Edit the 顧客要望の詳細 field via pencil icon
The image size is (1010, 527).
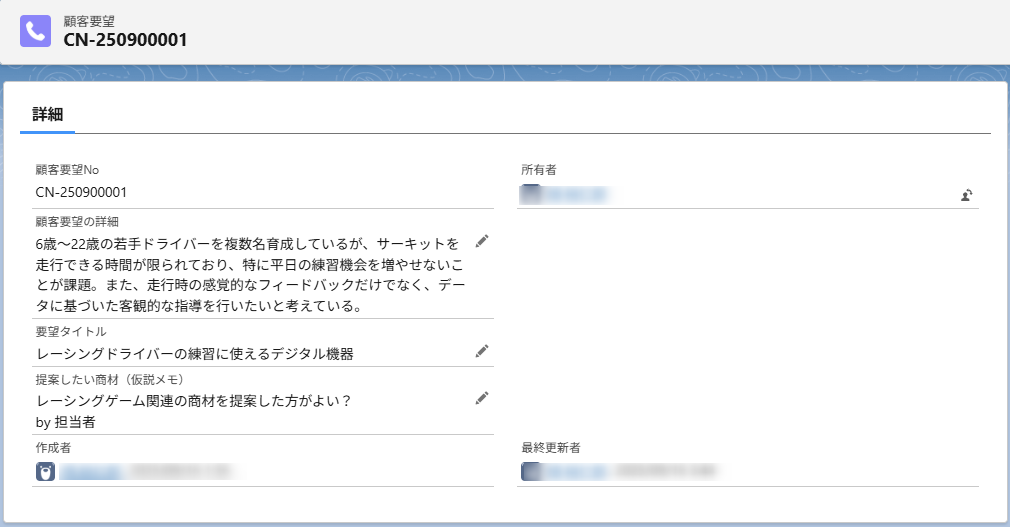tap(482, 241)
